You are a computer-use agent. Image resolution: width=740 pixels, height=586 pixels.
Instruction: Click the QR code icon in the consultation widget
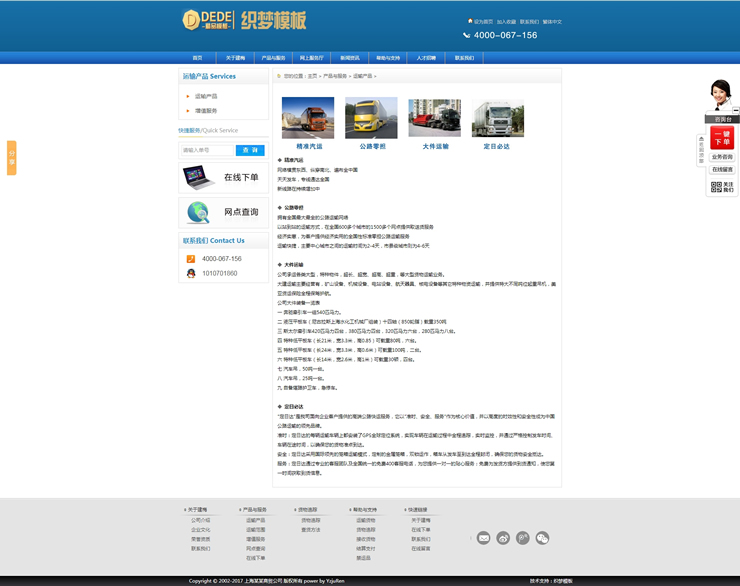pos(715,186)
